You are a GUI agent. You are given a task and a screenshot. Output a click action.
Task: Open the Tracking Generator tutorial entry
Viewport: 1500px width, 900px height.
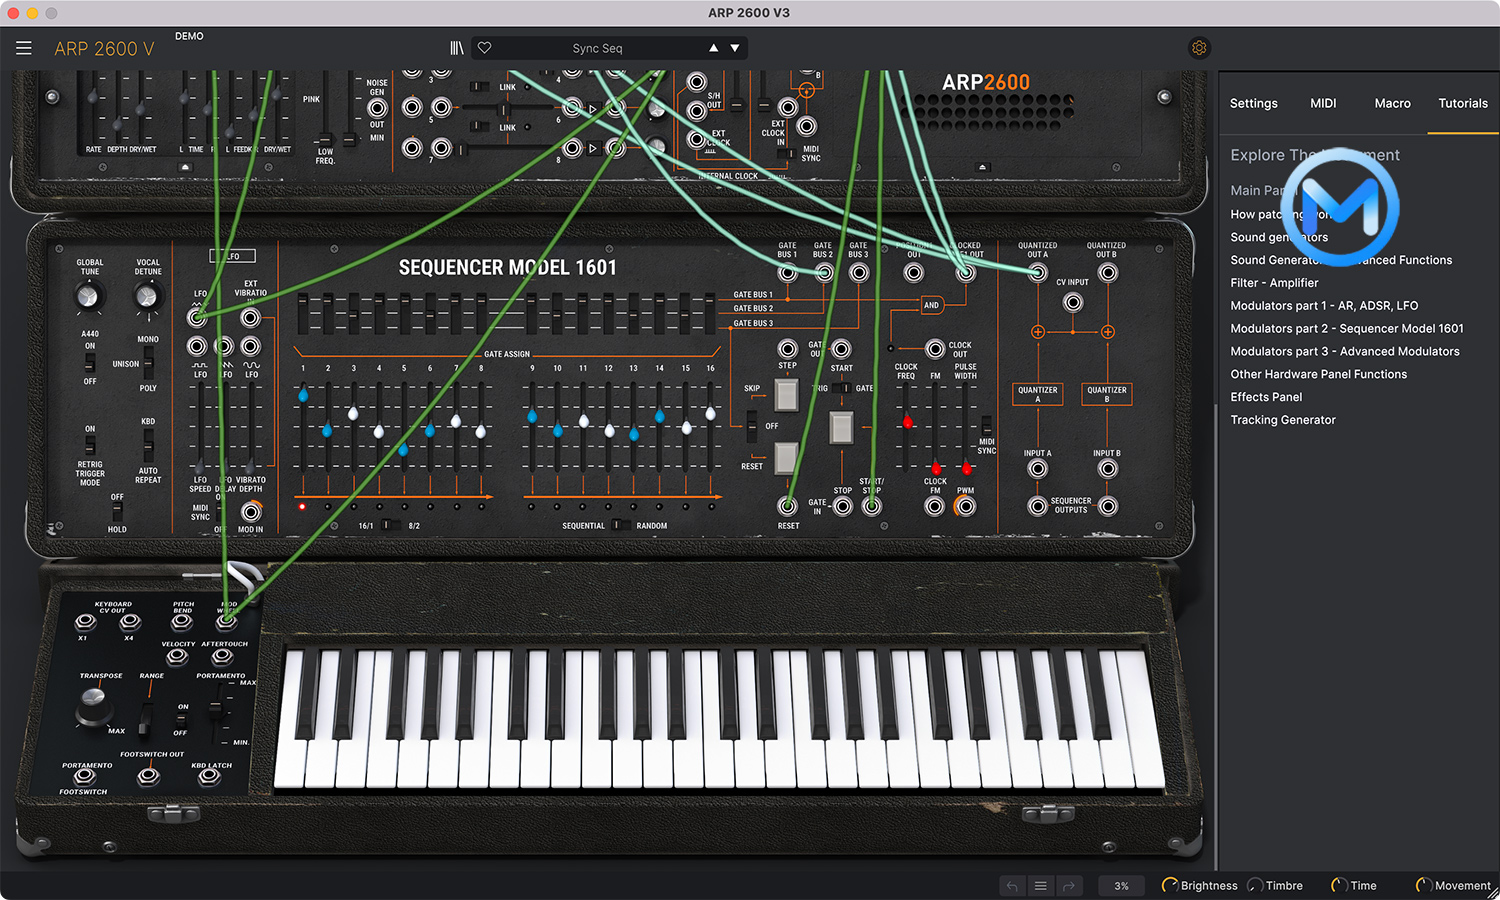click(1283, 419)
